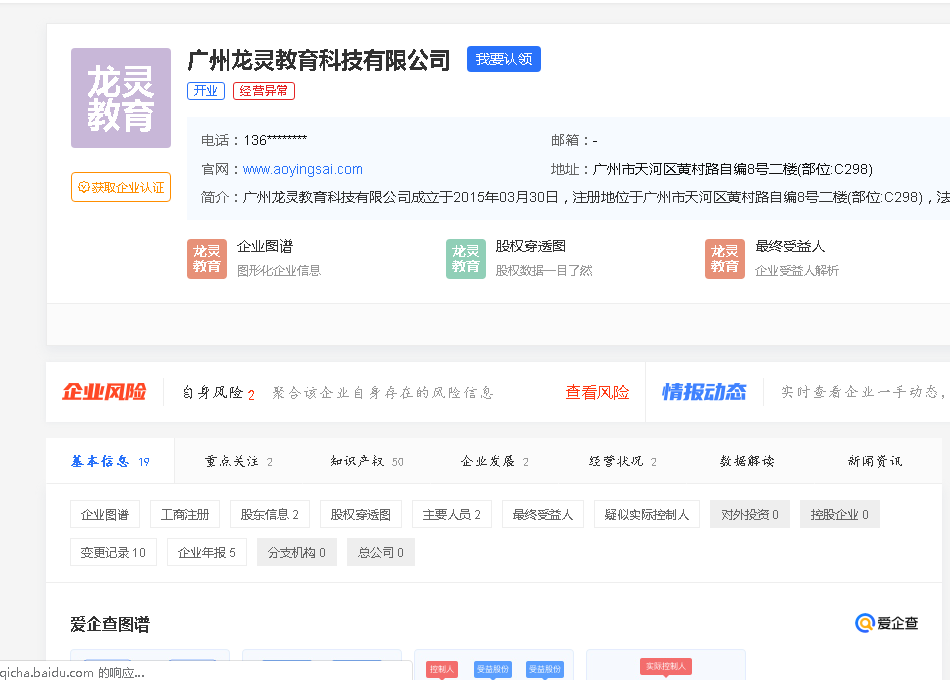Click the 实际控制人 red tag thumbnail
The width and height of the screenshot is (950, 680).
pos(665,667)
